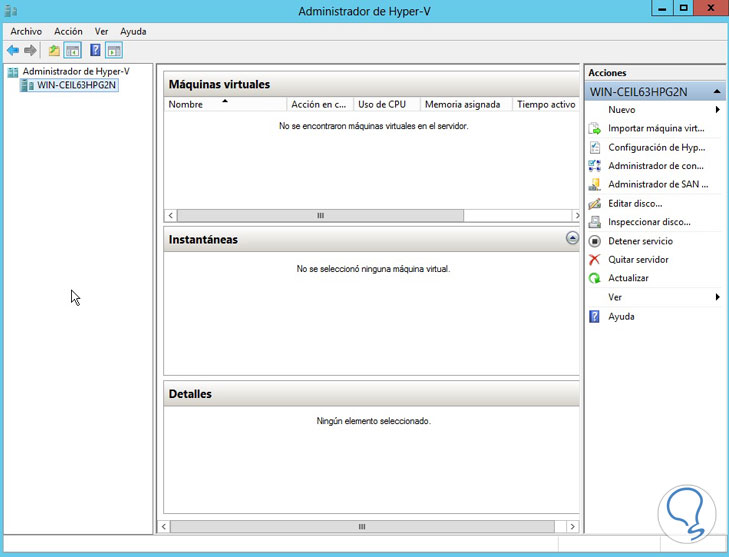Screen dimensions: 730x557
Task: Expand the Ver submenu arrow in Acciones
Action: coord(717,297)
